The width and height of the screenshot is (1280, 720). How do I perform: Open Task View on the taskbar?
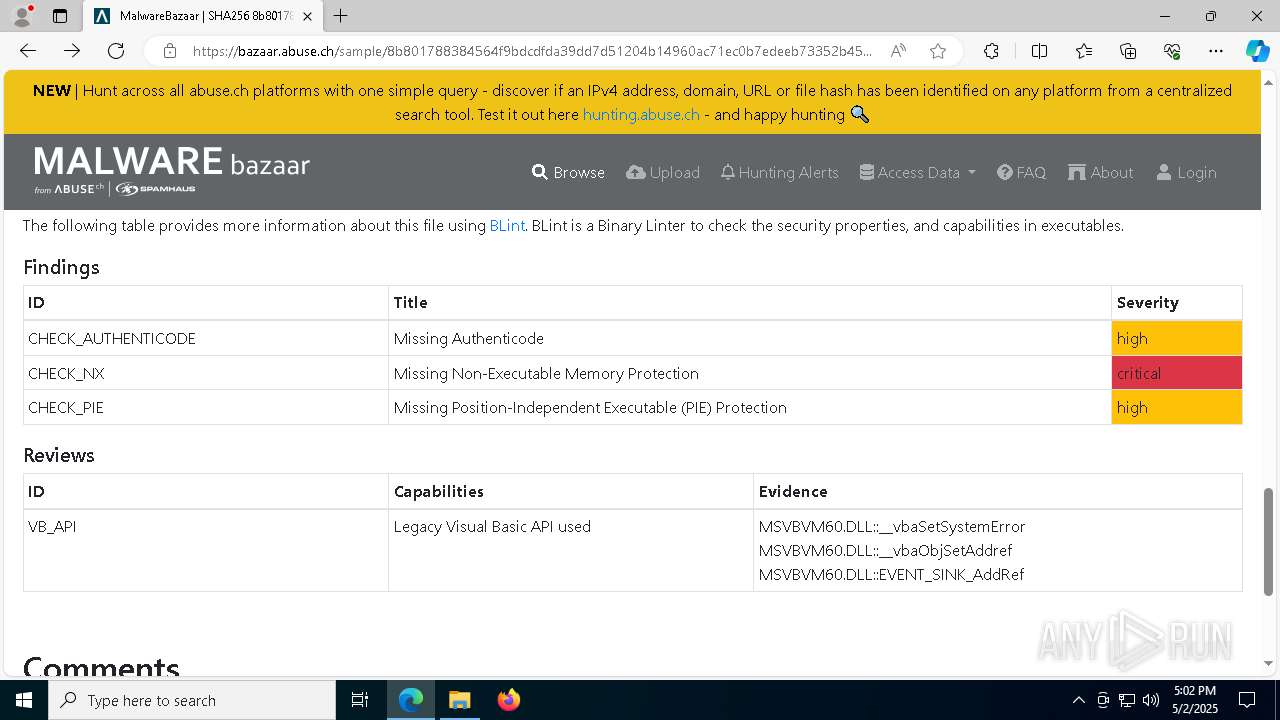(360, 700)
